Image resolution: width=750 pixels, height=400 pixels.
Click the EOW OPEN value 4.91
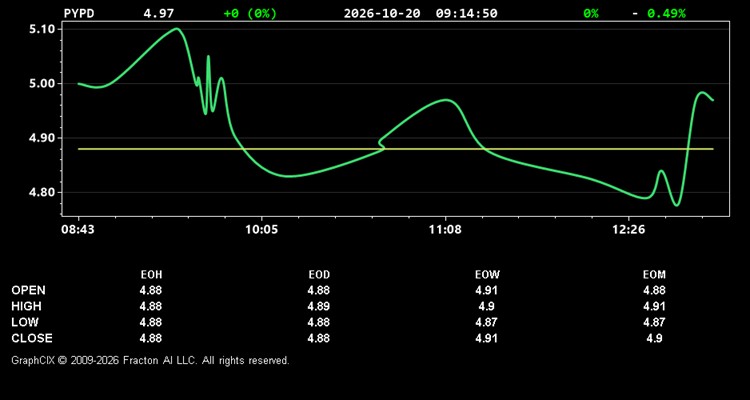click(x=487, y=290)
